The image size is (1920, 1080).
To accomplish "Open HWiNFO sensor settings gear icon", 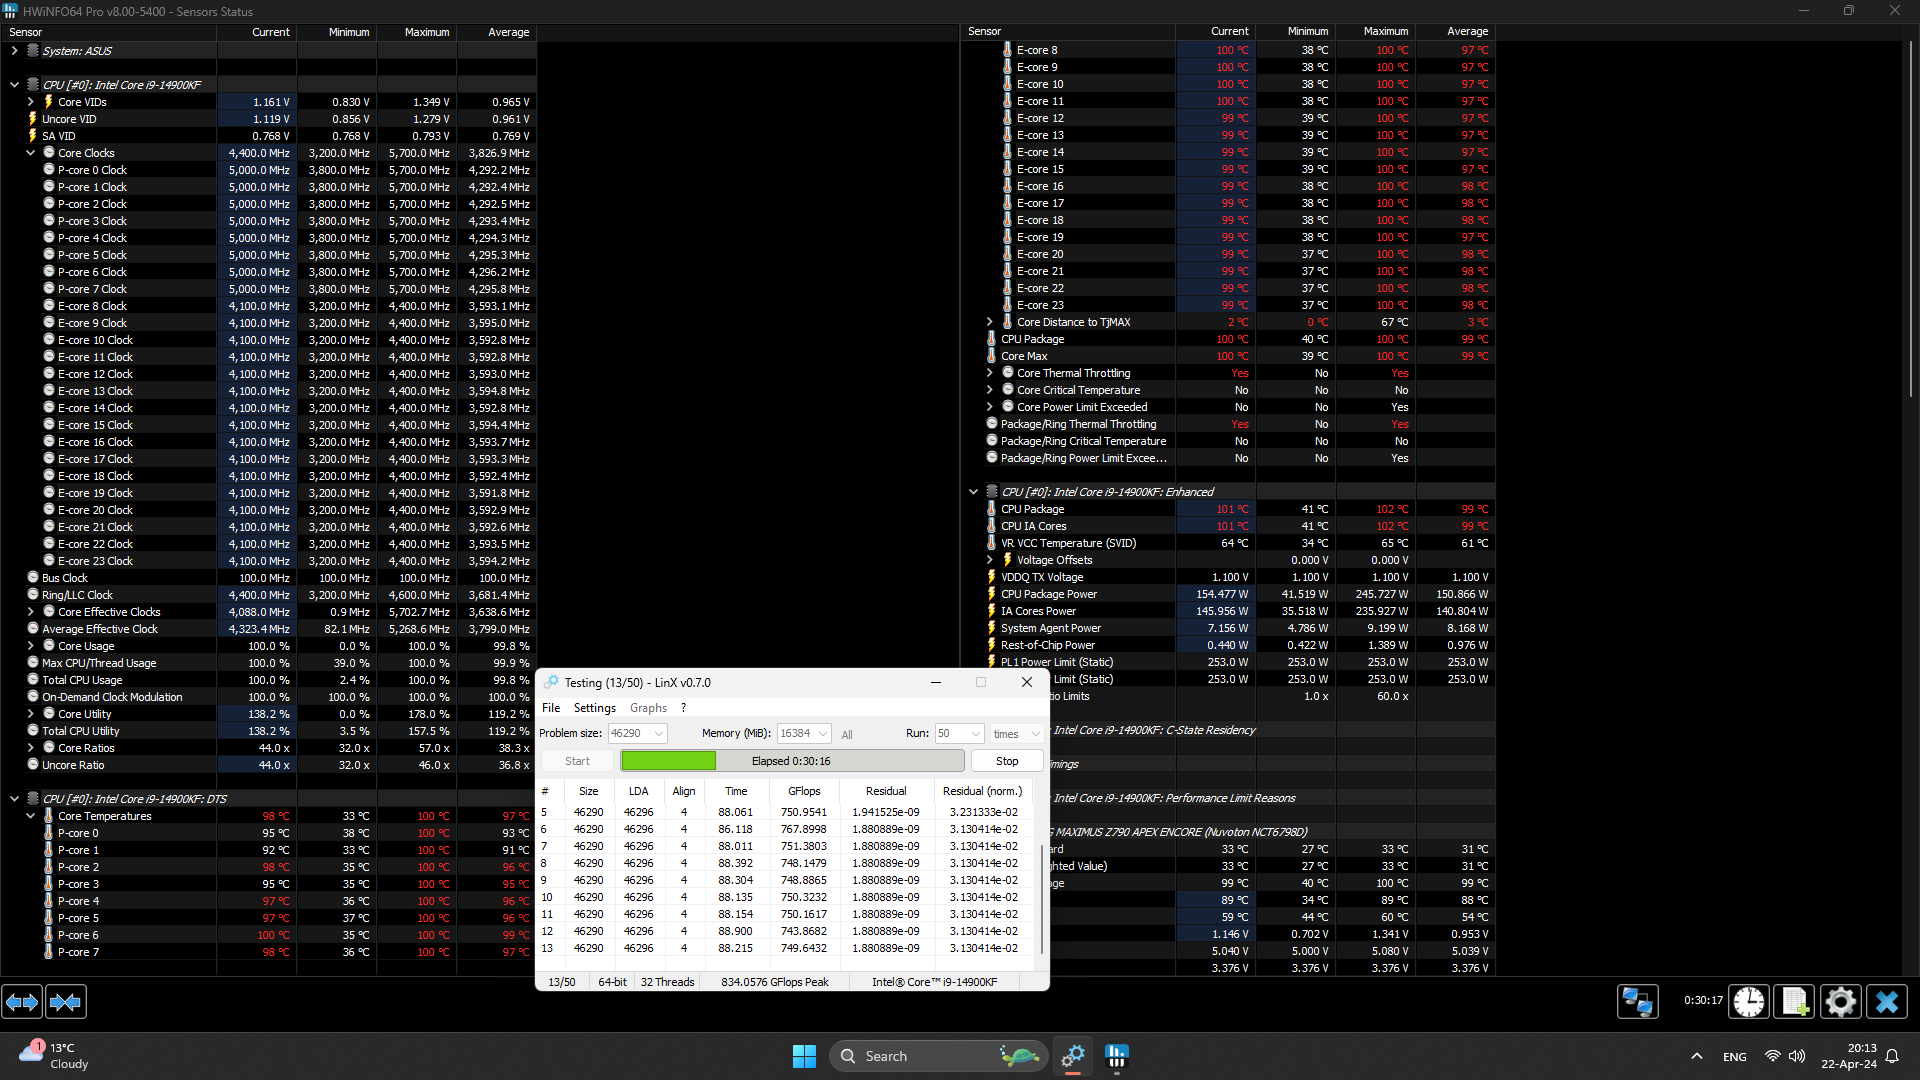I will click(1841, 1001).
